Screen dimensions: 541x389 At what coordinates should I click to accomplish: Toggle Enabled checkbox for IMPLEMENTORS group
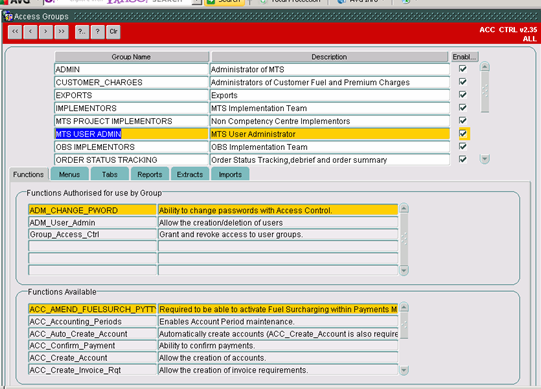point(463,108)
